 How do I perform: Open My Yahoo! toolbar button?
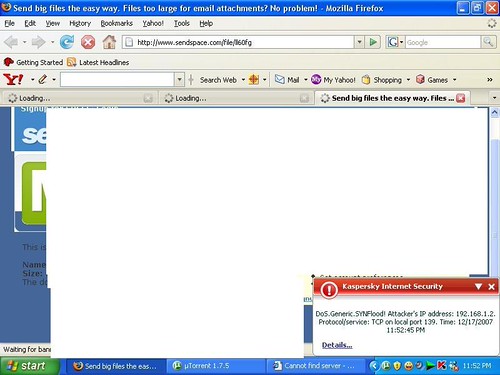(333, 80)
